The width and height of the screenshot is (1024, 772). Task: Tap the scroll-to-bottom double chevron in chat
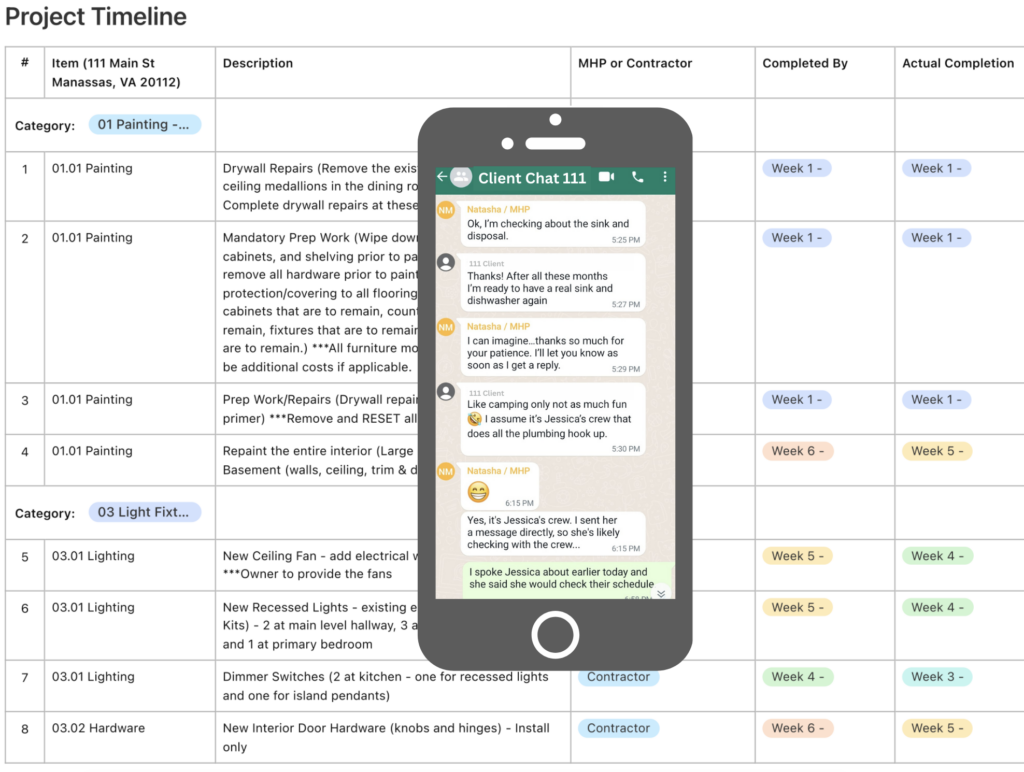(x=661, y=593)
